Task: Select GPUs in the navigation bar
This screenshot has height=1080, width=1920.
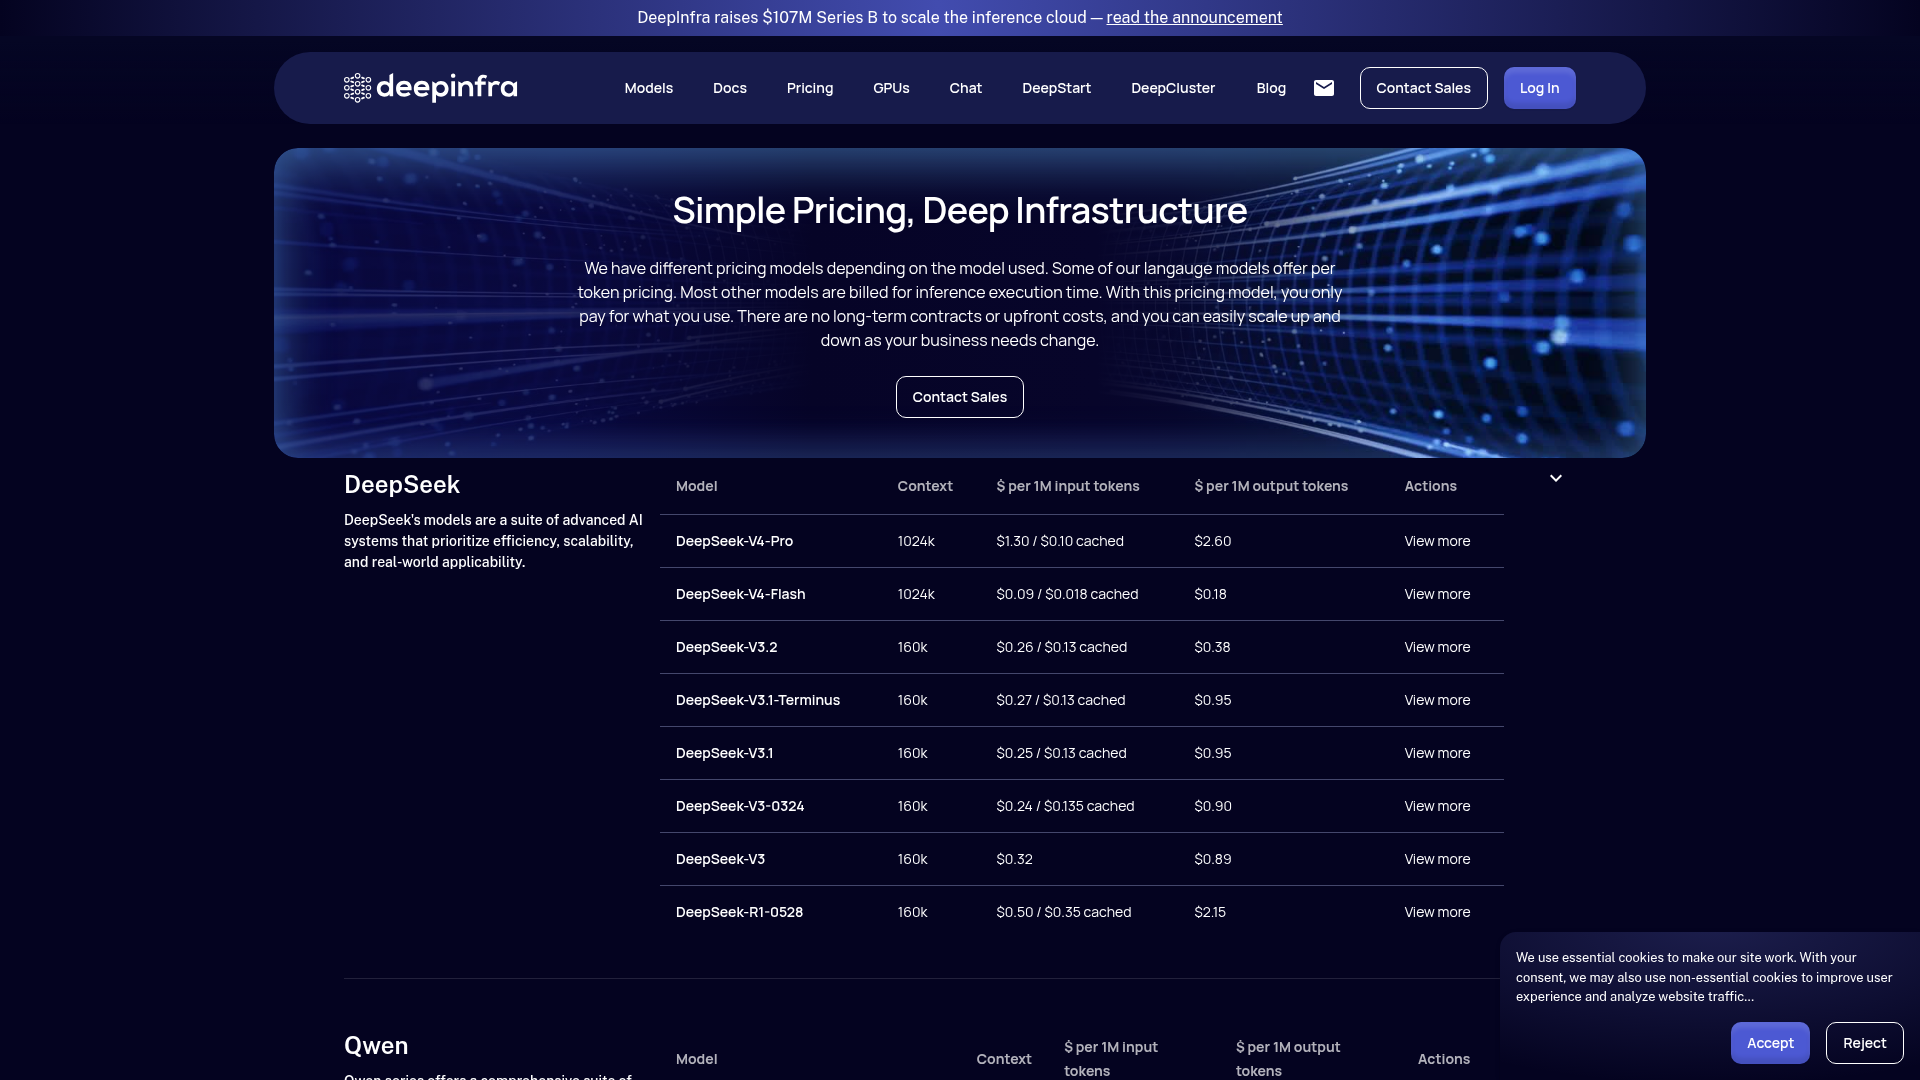Action: coord(891,88)
